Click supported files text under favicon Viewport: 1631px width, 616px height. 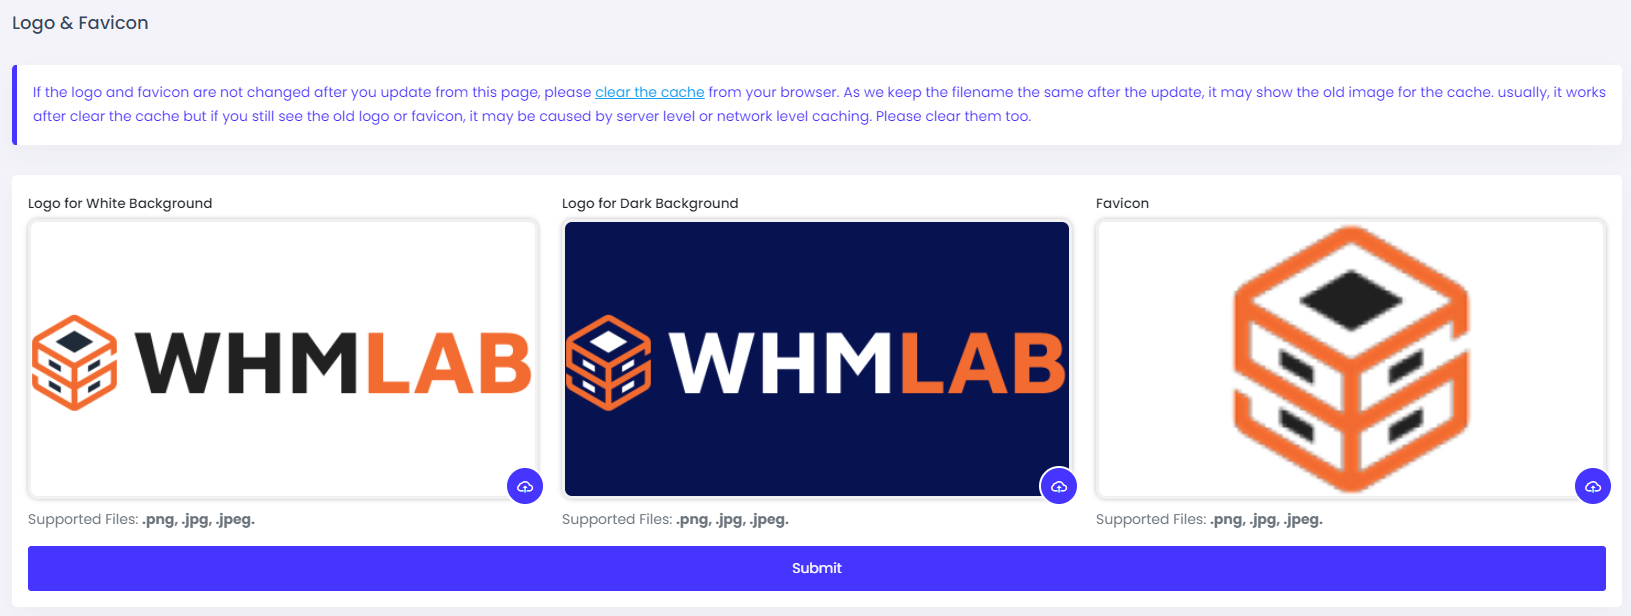pyautogui.click(x=1209, y=519)
